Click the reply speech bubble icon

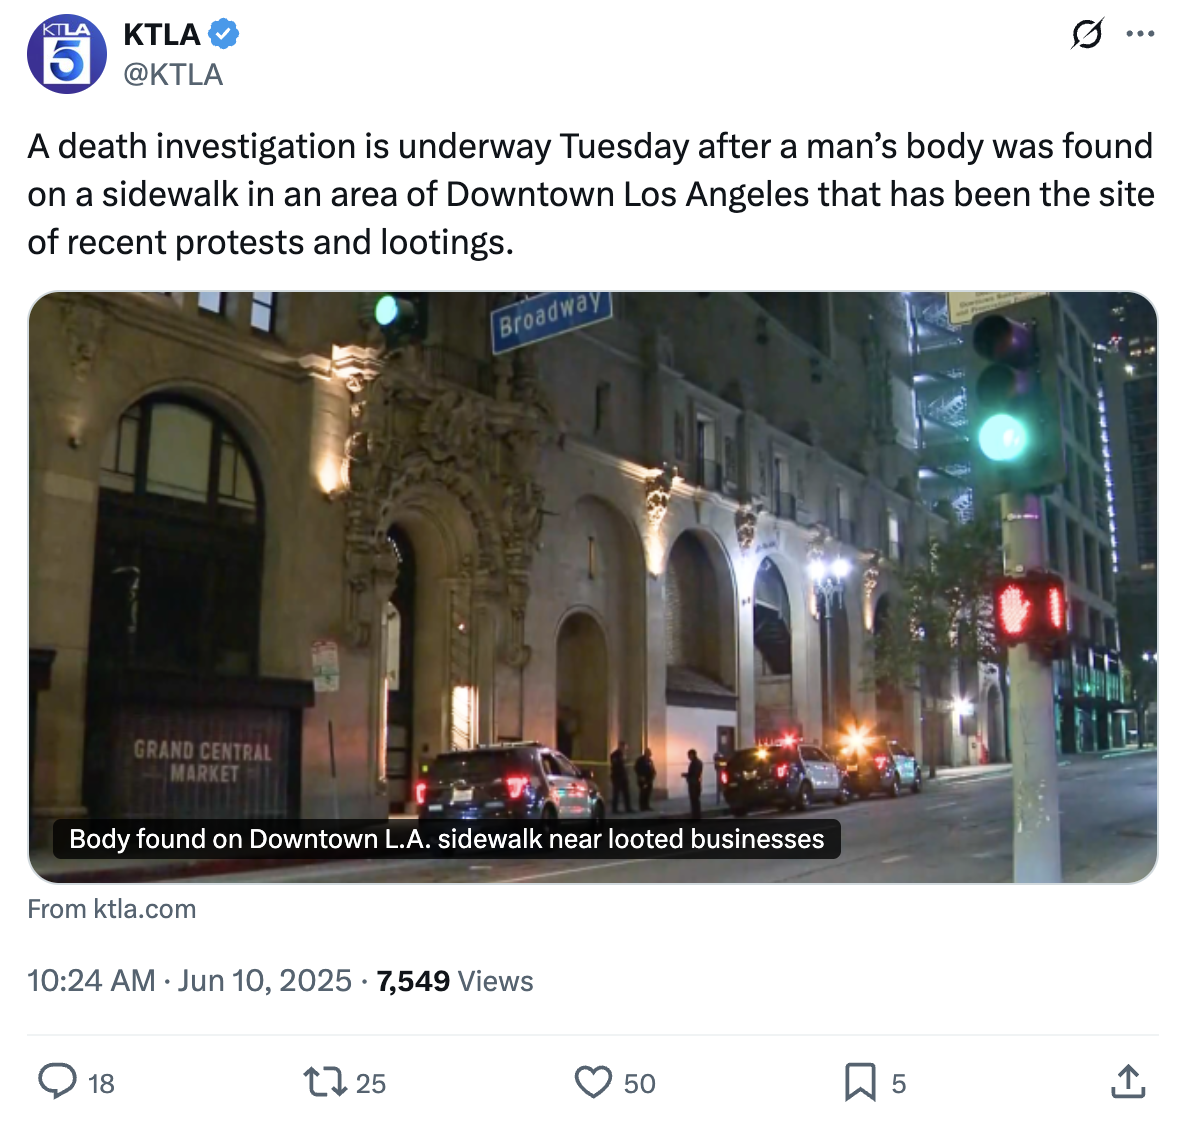pyautogui.click(x=58, y=1082)
